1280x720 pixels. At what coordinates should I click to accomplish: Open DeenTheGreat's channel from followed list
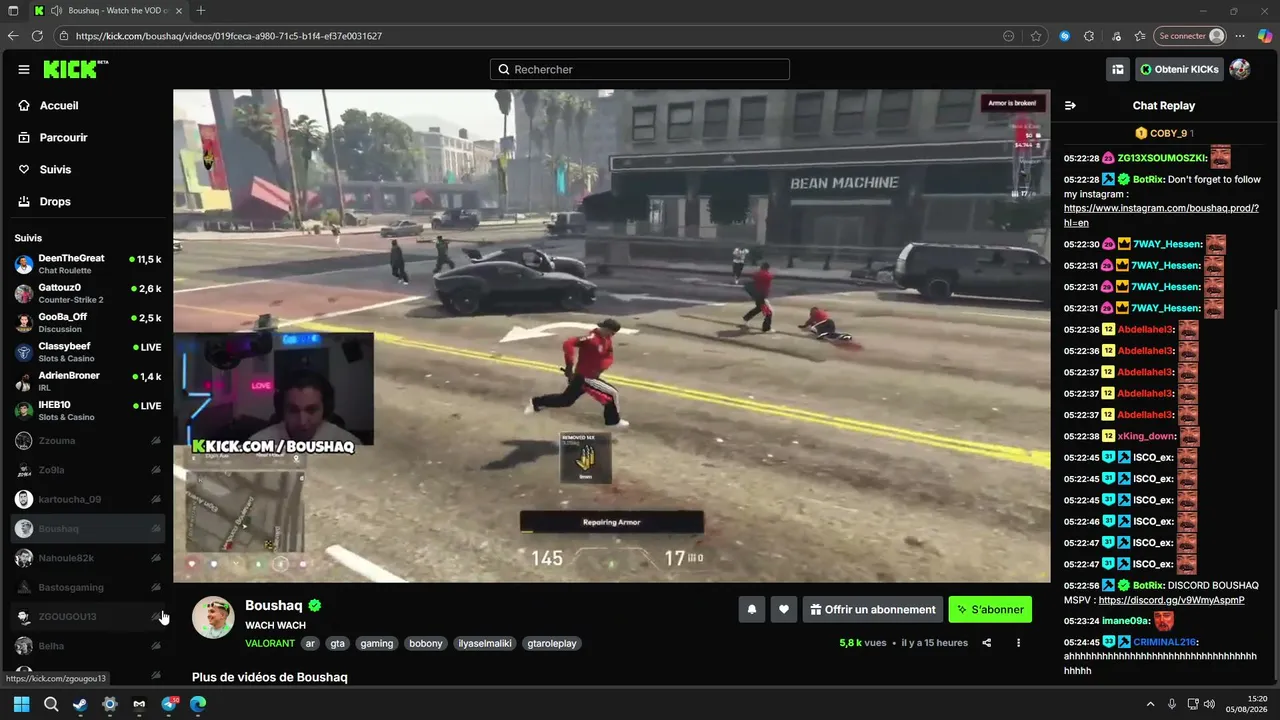point(87,264)
